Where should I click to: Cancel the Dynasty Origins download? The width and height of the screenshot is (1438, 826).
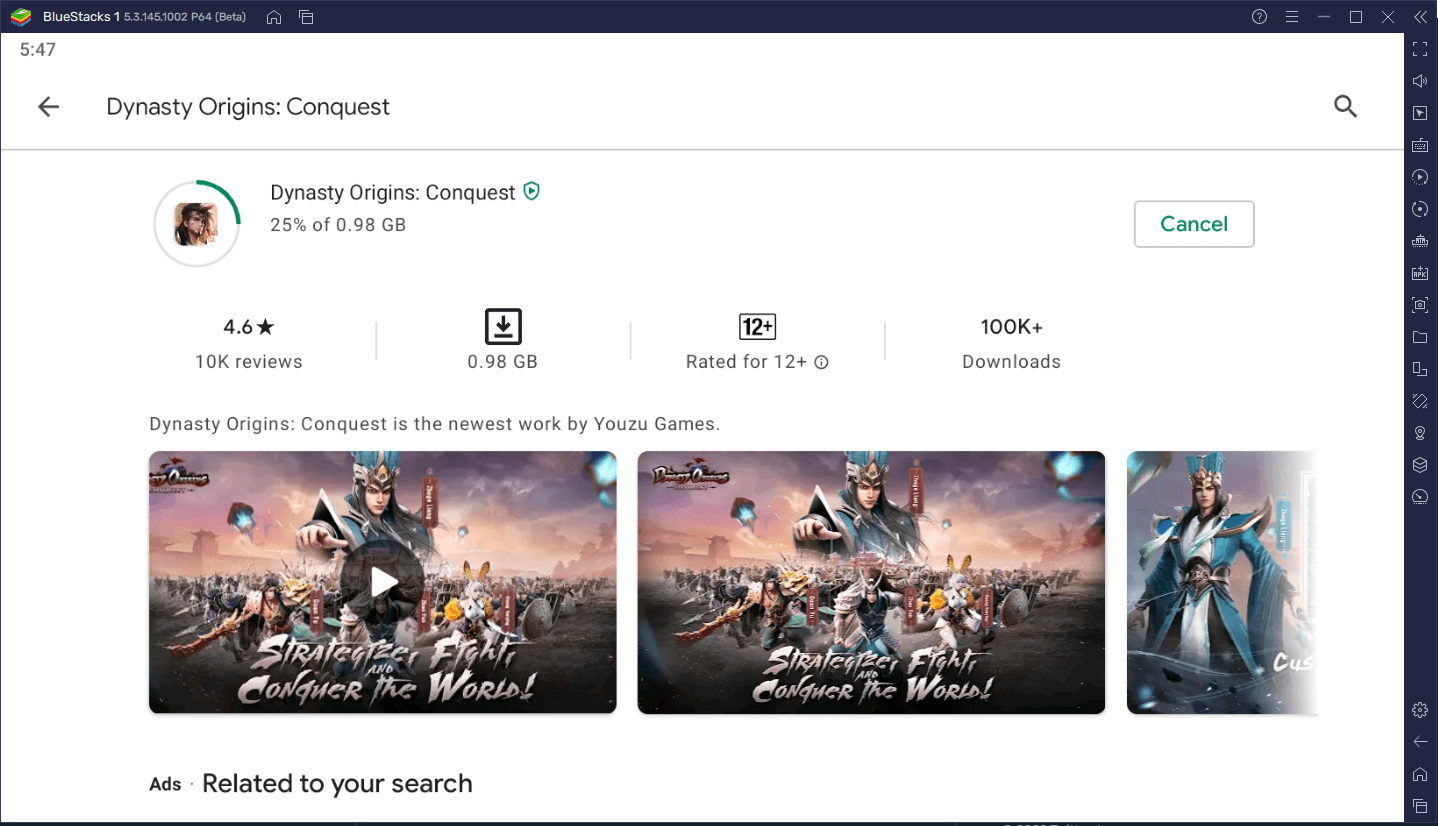[1194, 224]
